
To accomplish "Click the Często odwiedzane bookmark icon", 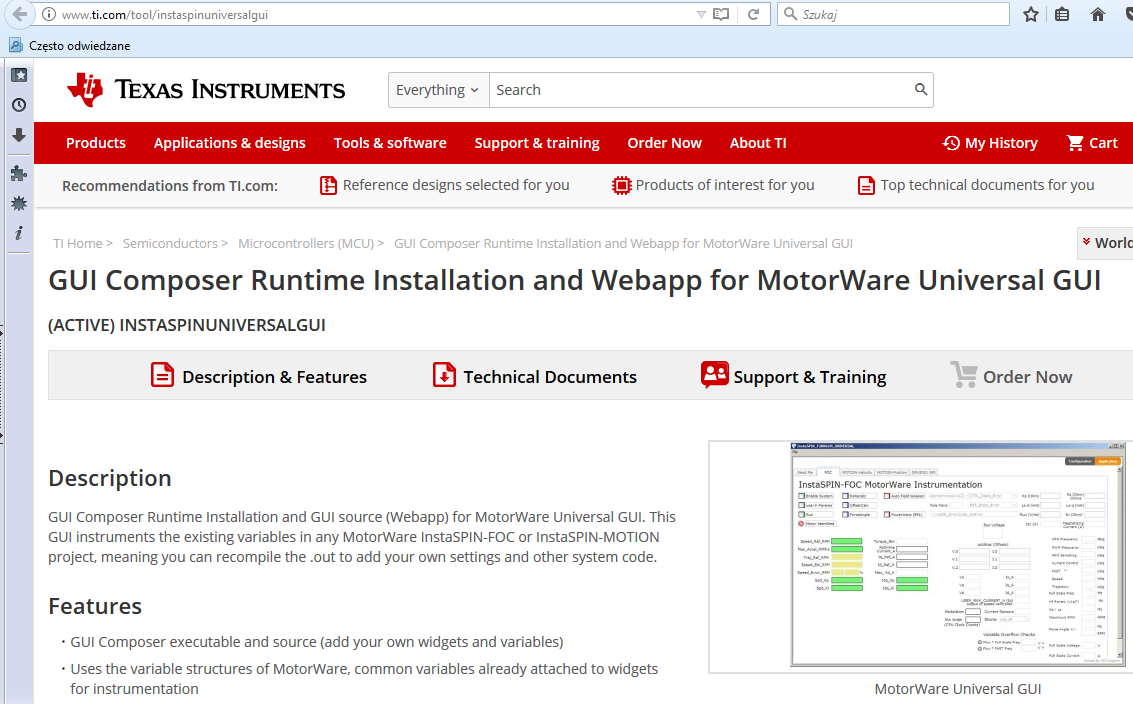I will coord(16,46).
